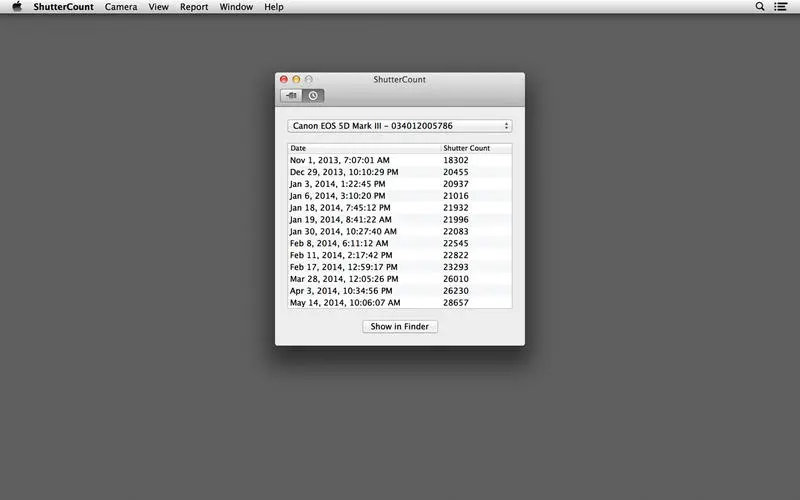The image size is (800, 500).
Task: Click shutter count value 22822
Action: pyautogui.click(x=456, y=255)
